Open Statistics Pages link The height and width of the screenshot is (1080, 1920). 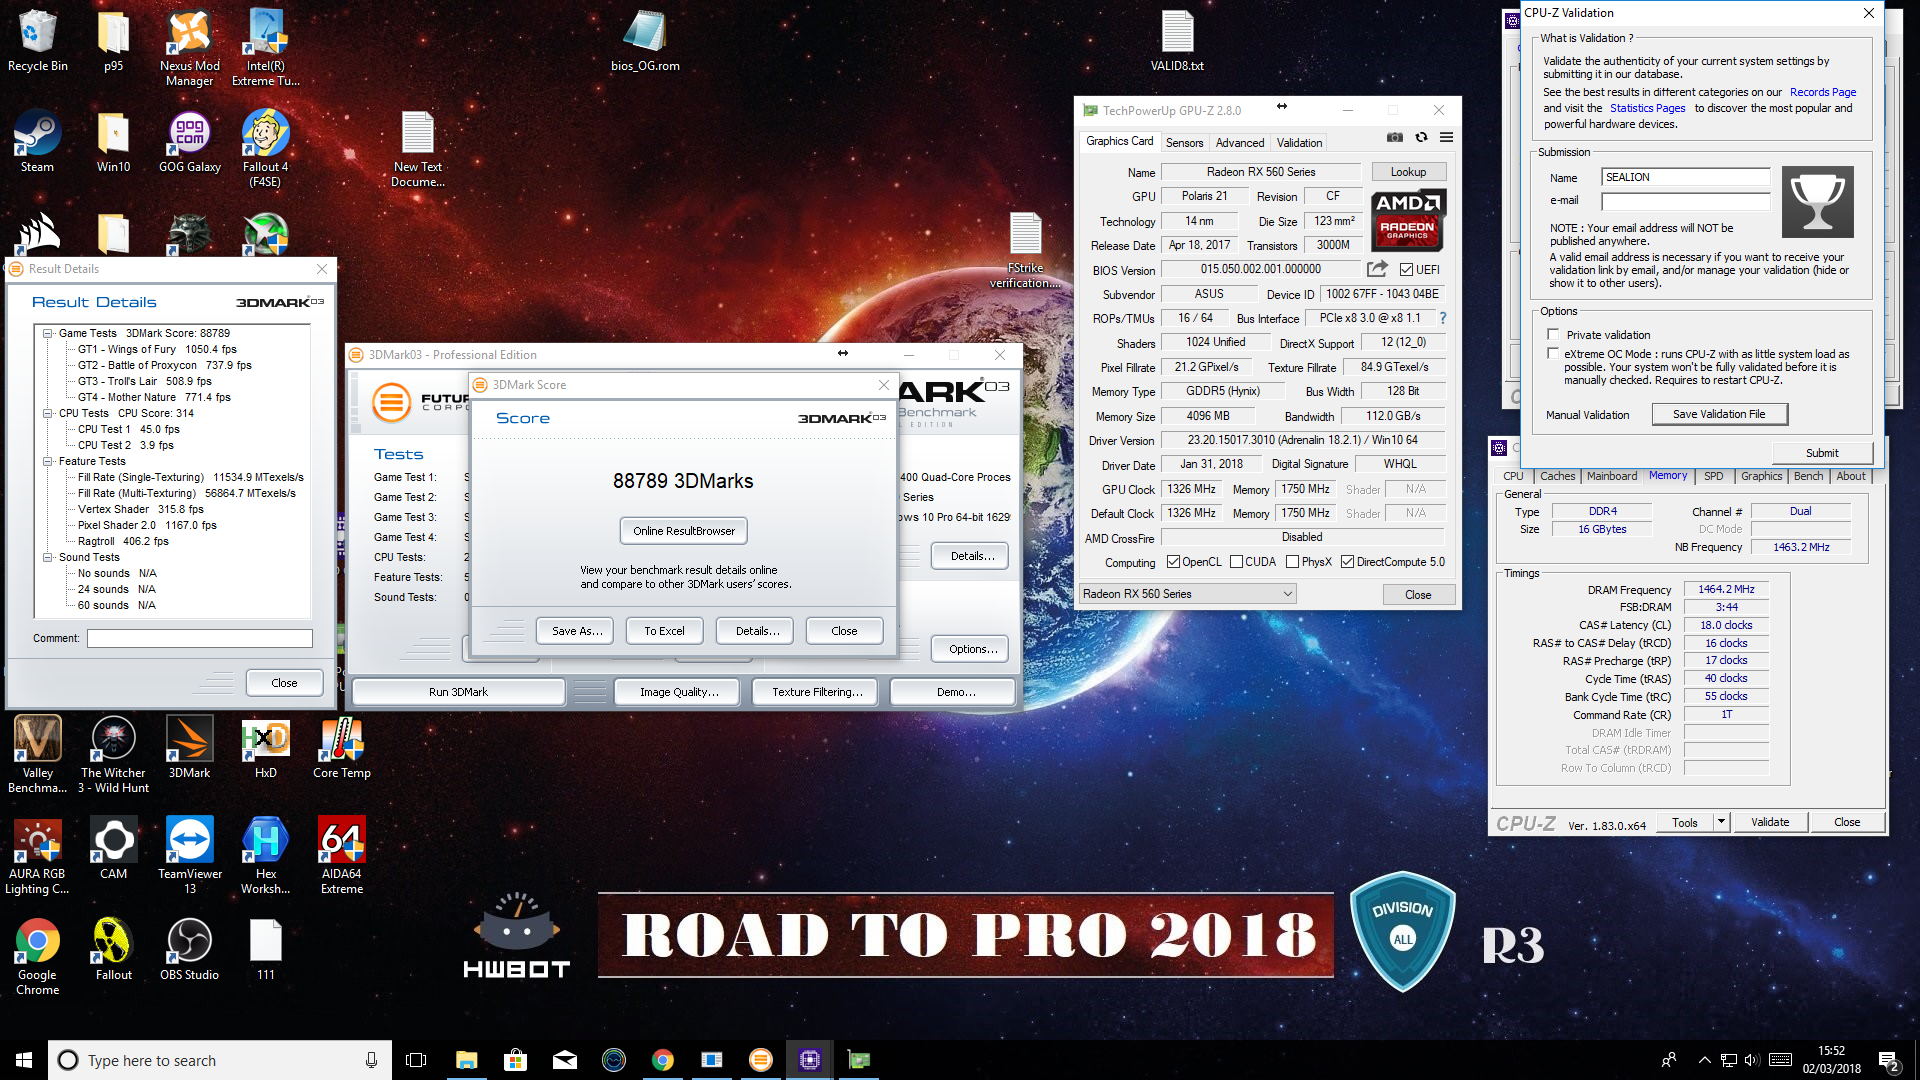tap(1647, 108)
